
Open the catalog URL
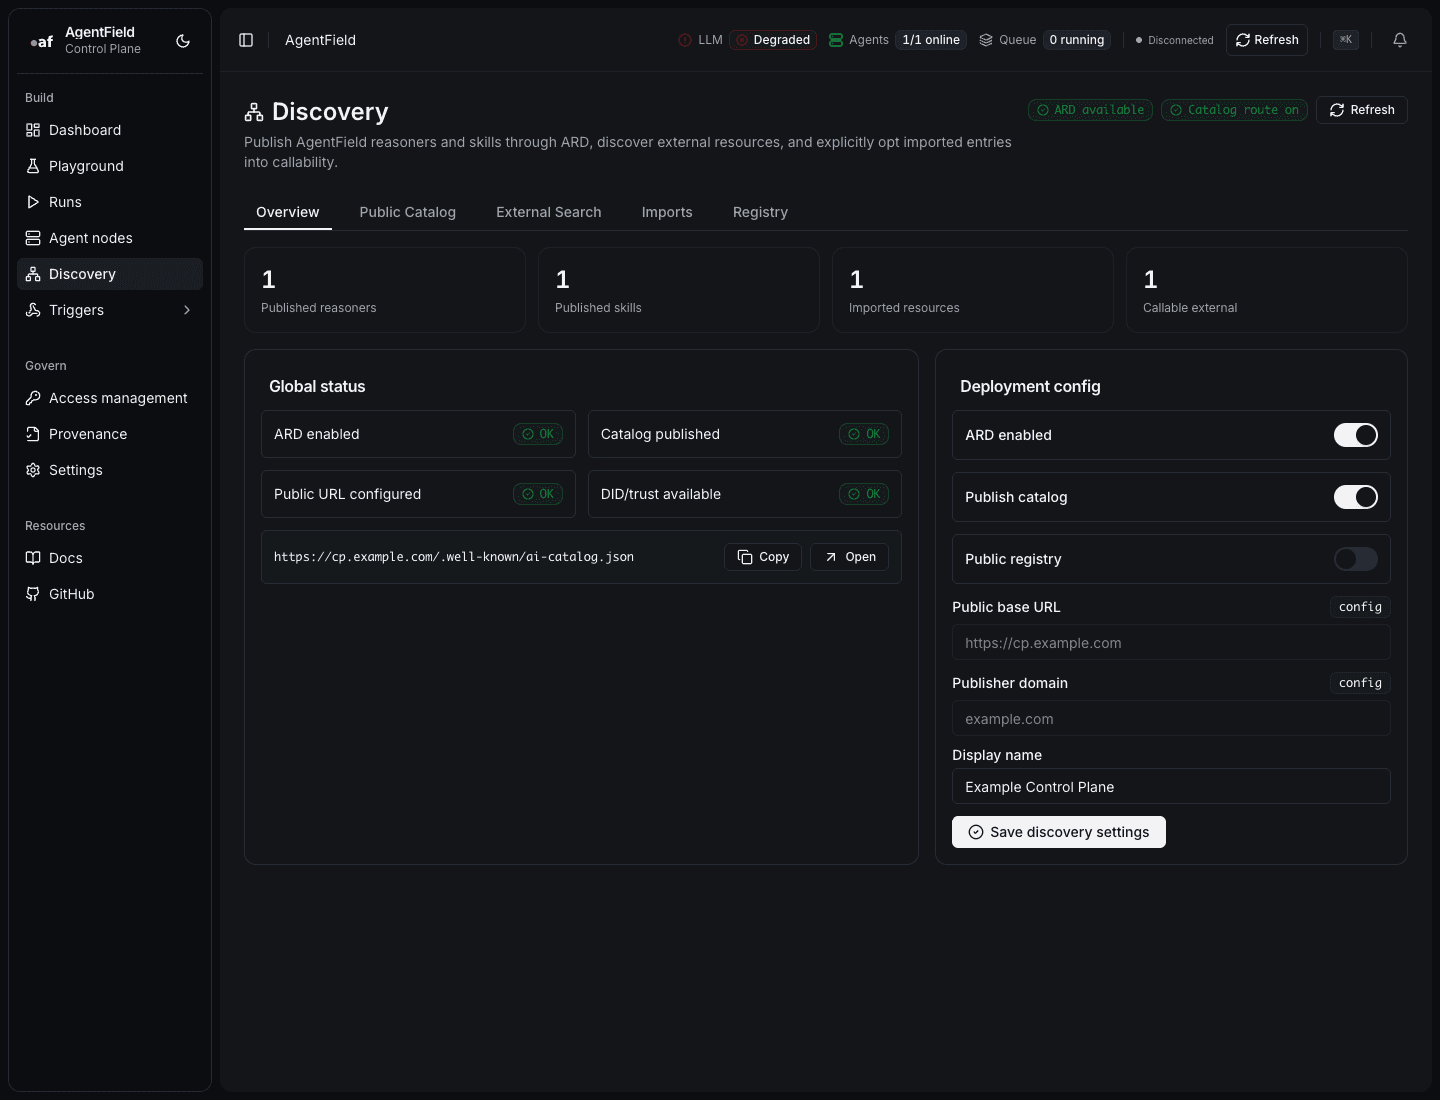pyautogui.click(x=850, y=557)
